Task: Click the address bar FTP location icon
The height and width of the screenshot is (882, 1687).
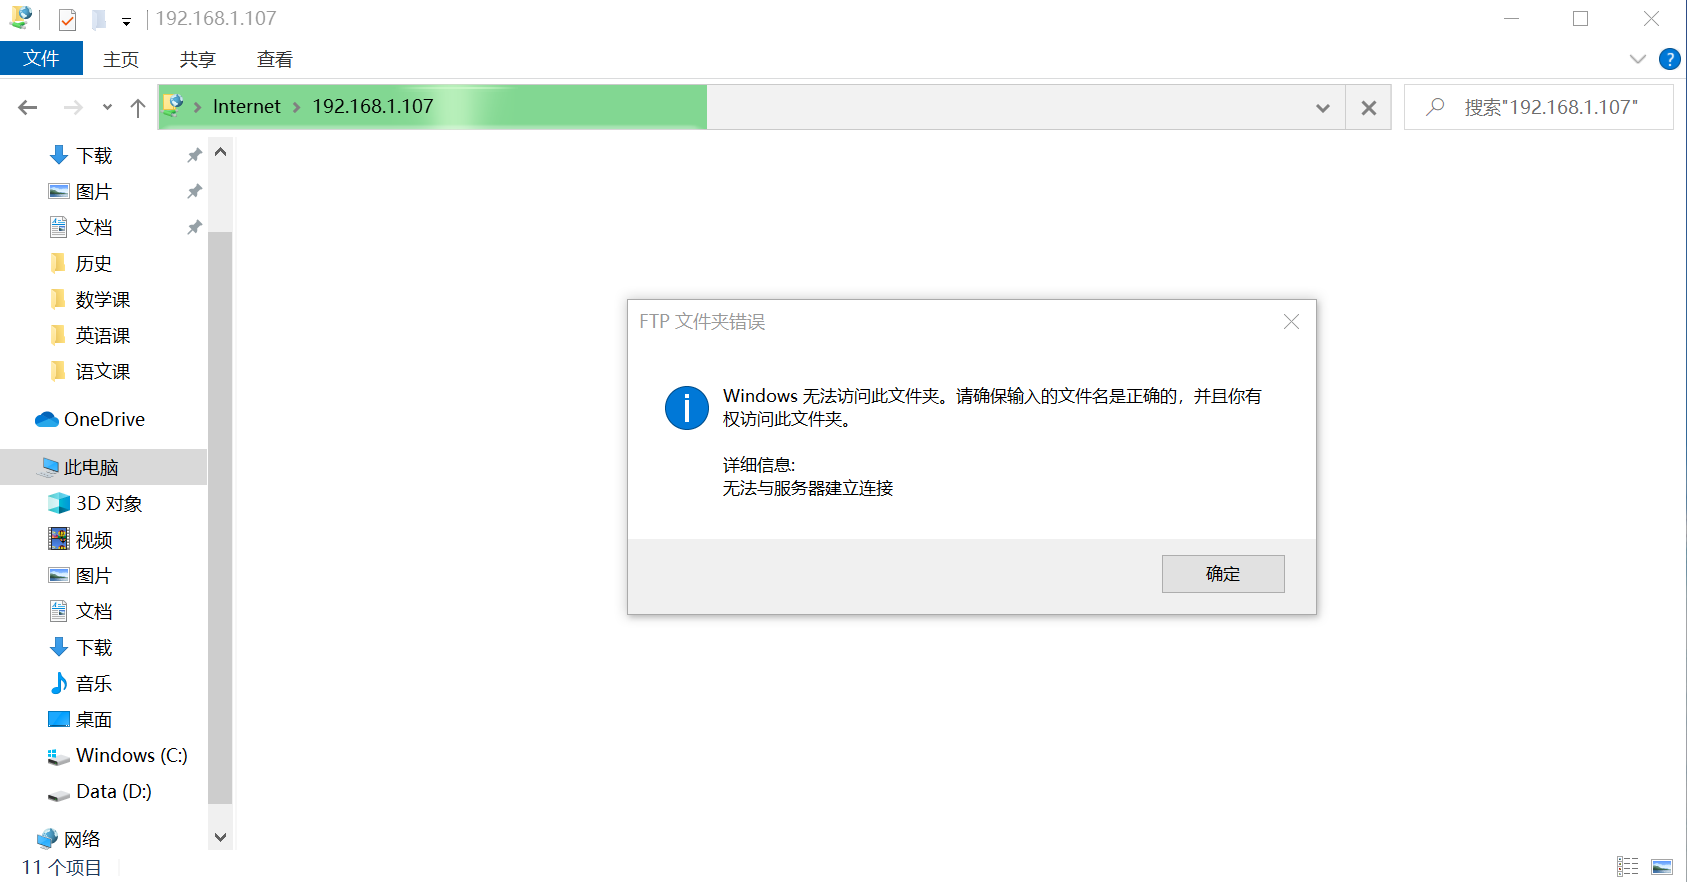Action: point(173,105)
